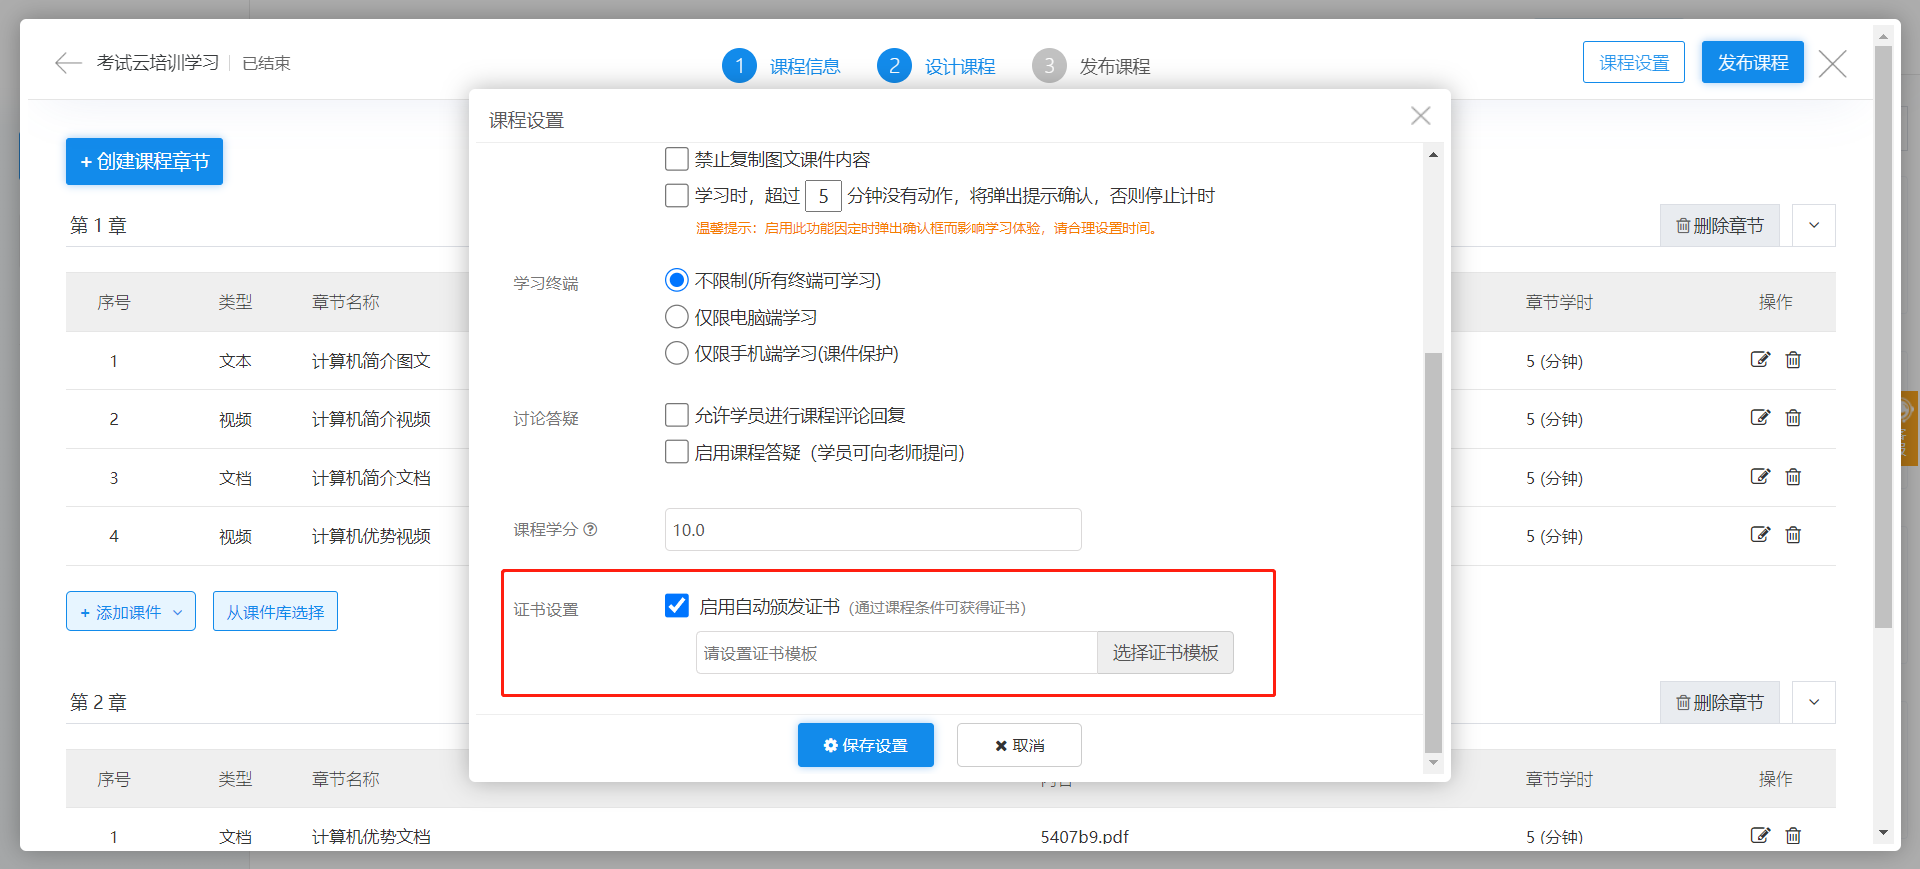Enable 禁止复制图文课件内容 checkbox
The image size is (1920, 869).
(677, 159)
